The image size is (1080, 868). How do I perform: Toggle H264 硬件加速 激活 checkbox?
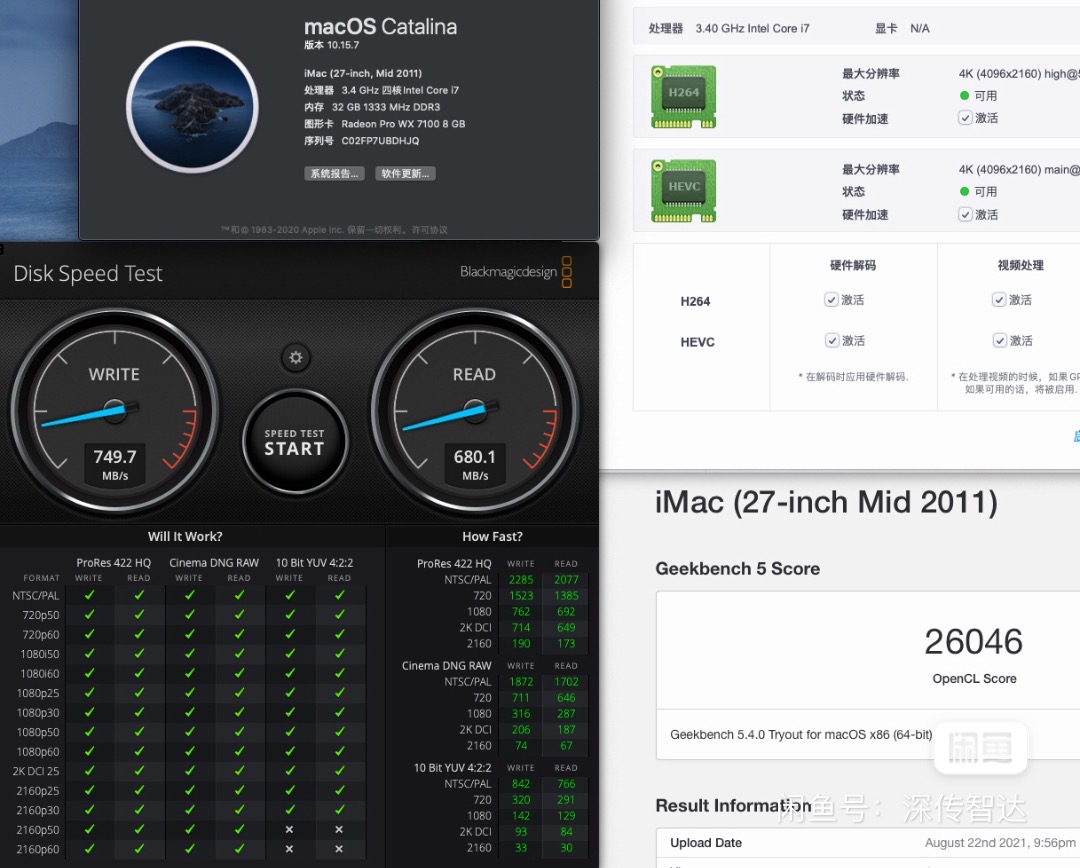point(966,118)
